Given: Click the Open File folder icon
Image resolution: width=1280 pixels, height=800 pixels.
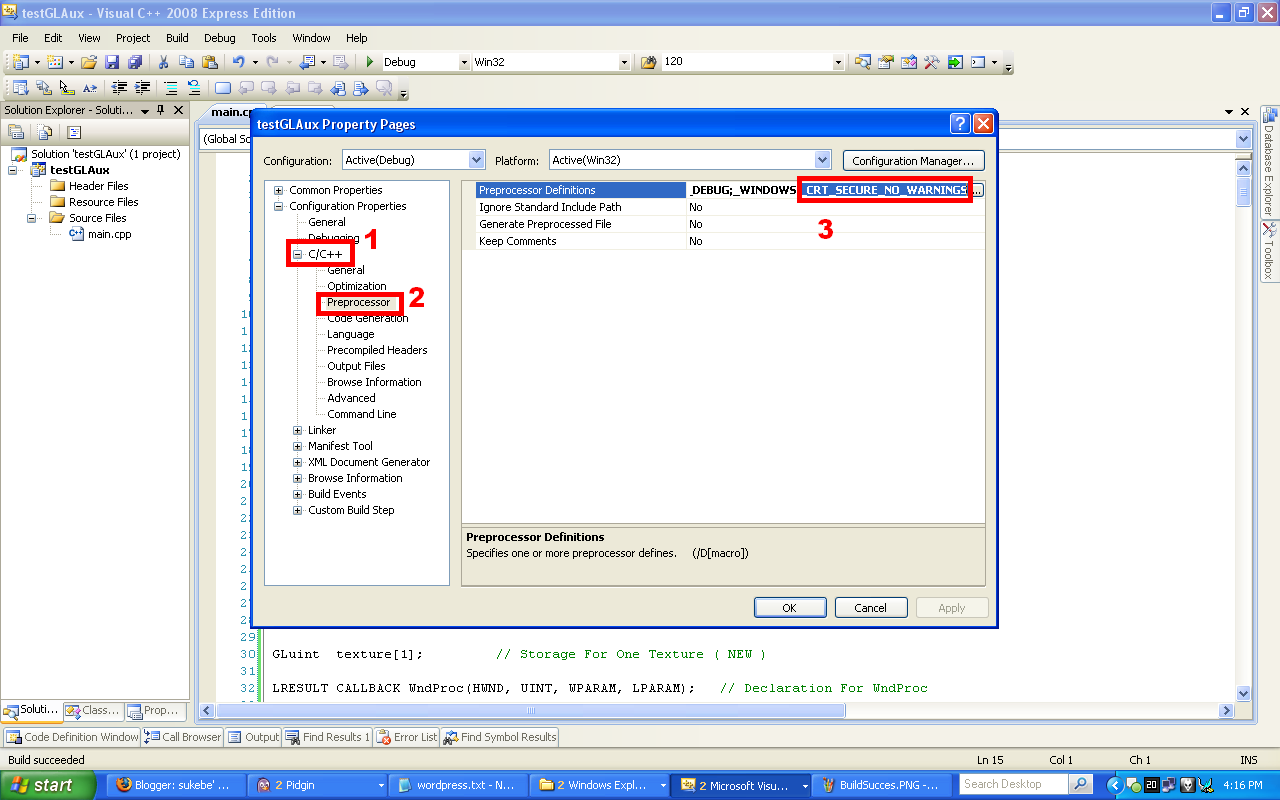Looking at the screenshot, I should tap(89, 62).
